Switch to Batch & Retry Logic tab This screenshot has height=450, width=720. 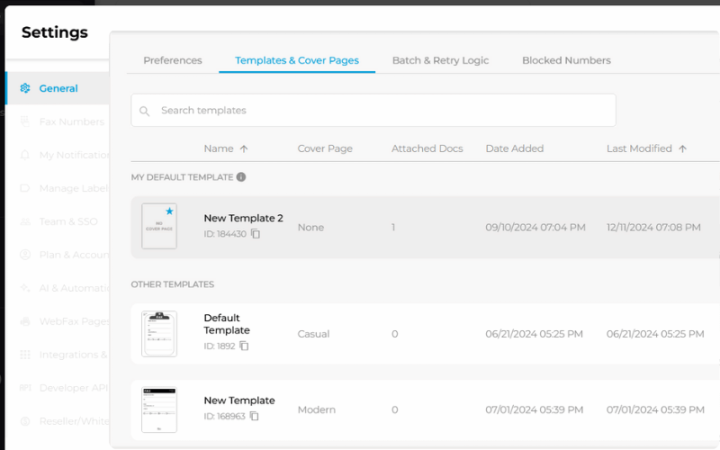440,60
